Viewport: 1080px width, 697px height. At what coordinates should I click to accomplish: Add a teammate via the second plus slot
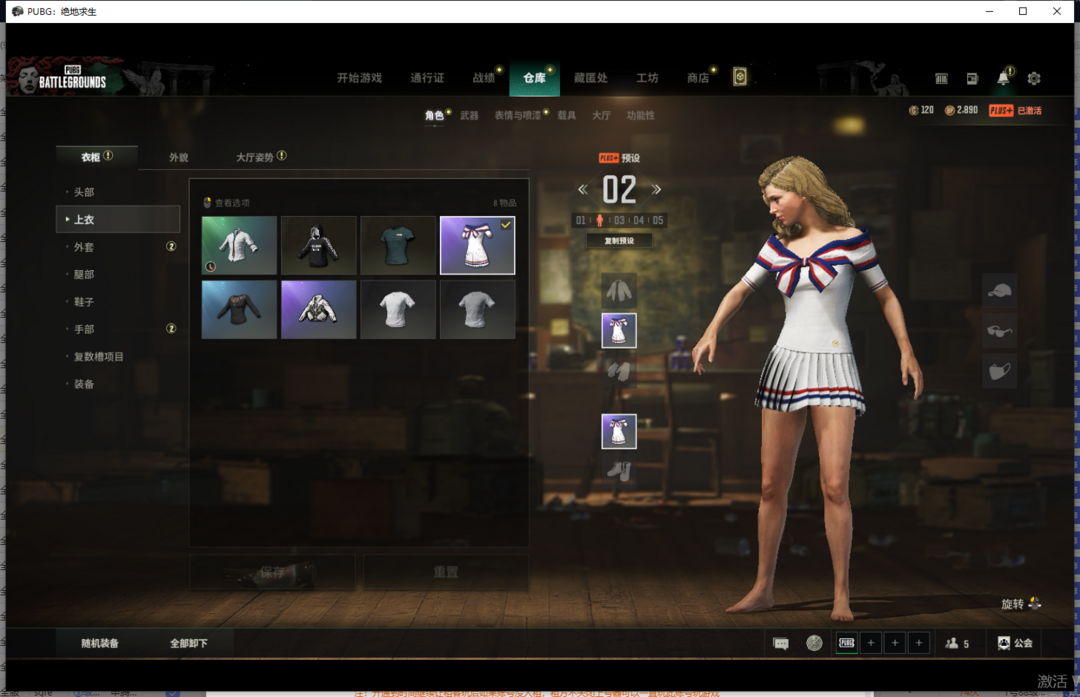coord(895,643)
